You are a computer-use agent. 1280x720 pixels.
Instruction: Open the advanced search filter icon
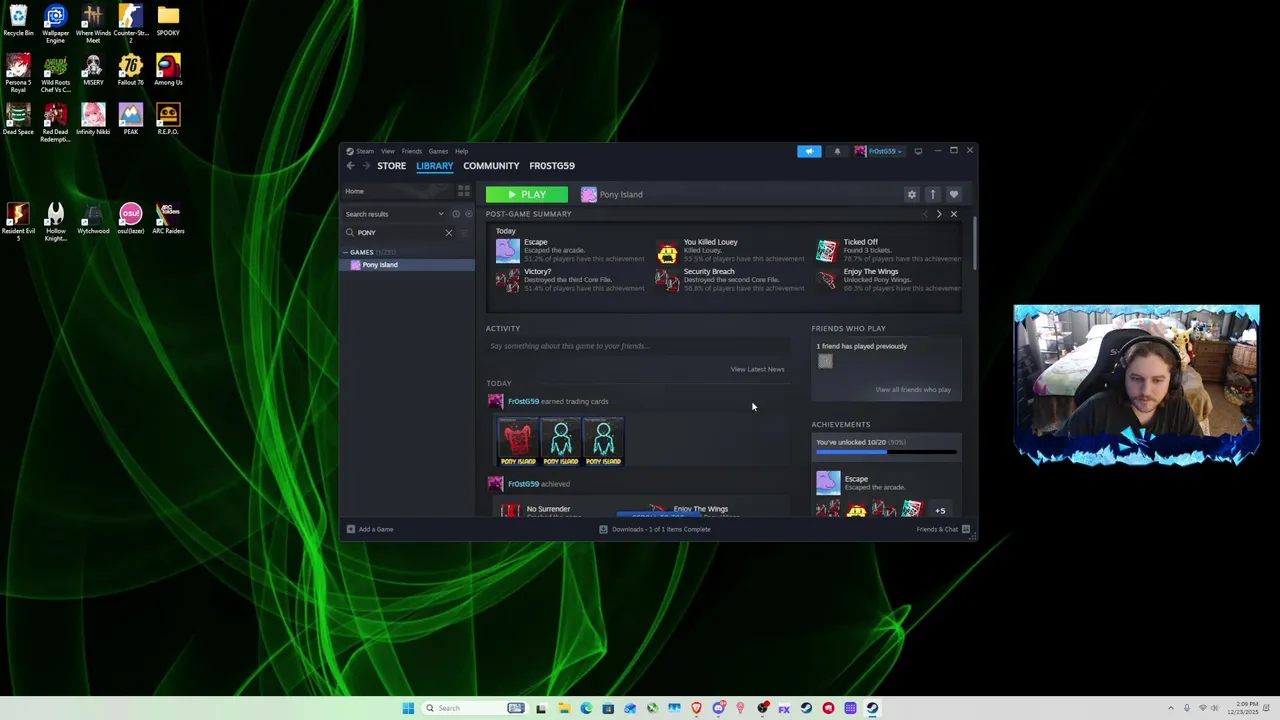pyautogui.click(x=464, y=233)
